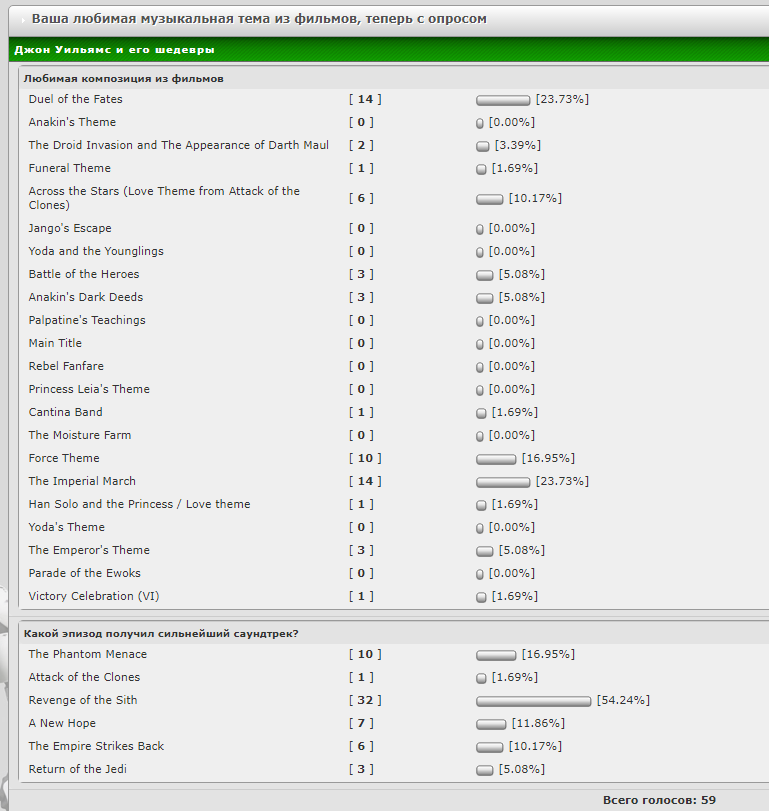Click the 'Victory Celebration (VI)' option
Screen dimensions: 769x811
pos(94,596)
